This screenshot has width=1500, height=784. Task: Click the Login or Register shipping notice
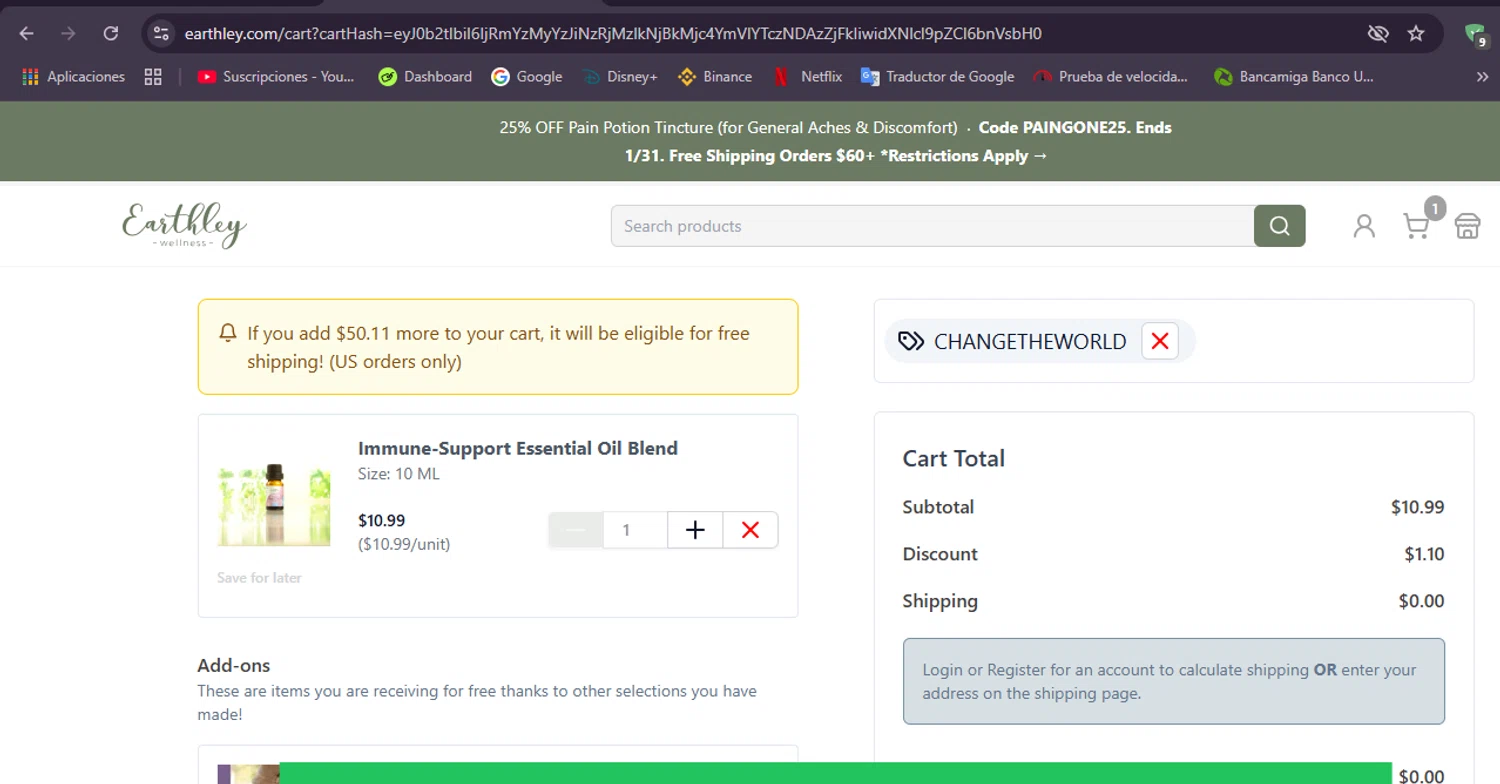[x=1174, y=681]
